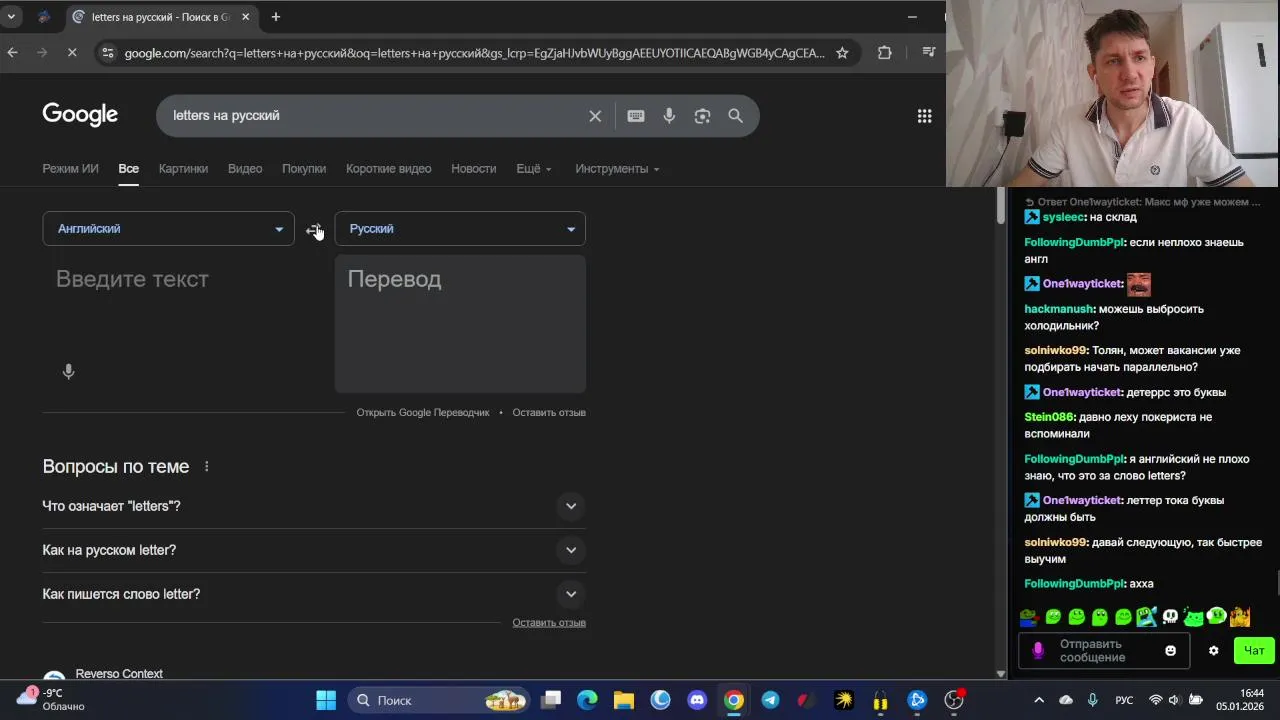Click Оставить отзыв under the questions
This screenshot has width=1280, height=720.
click(x=549, y=623)
